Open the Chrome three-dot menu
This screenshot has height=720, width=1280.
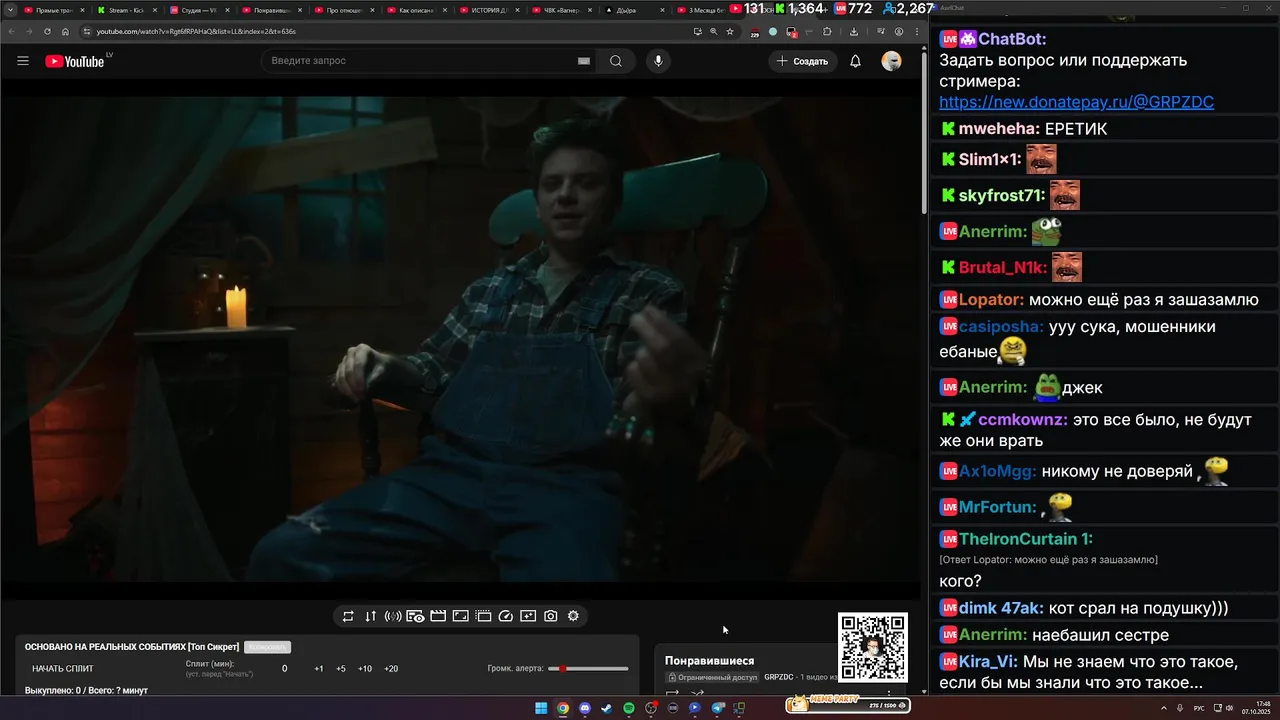pos(917,31)
